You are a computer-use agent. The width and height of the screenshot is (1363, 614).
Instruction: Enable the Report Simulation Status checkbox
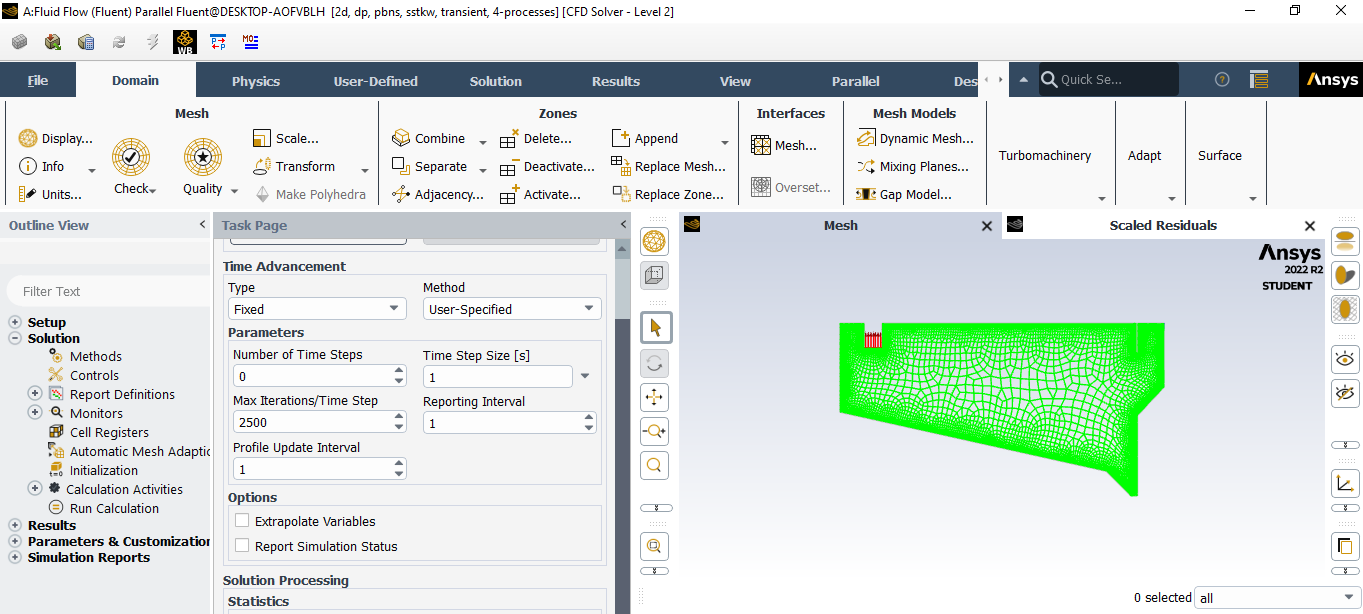point(242,546)
